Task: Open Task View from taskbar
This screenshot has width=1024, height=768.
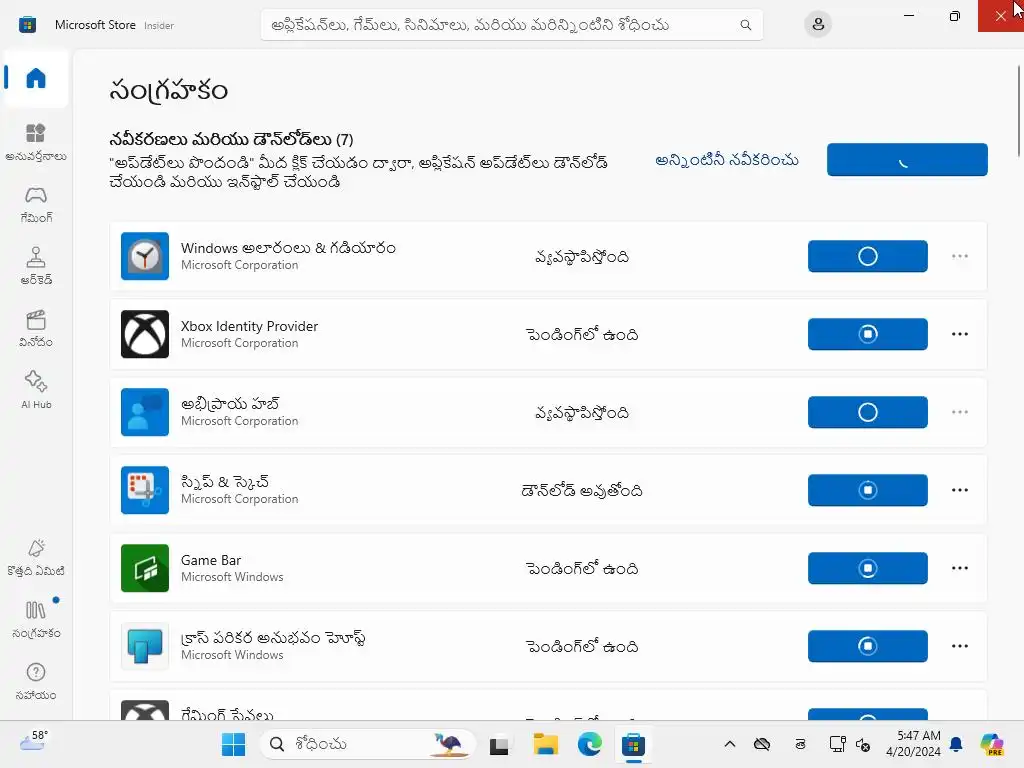Action: point(499,744)
